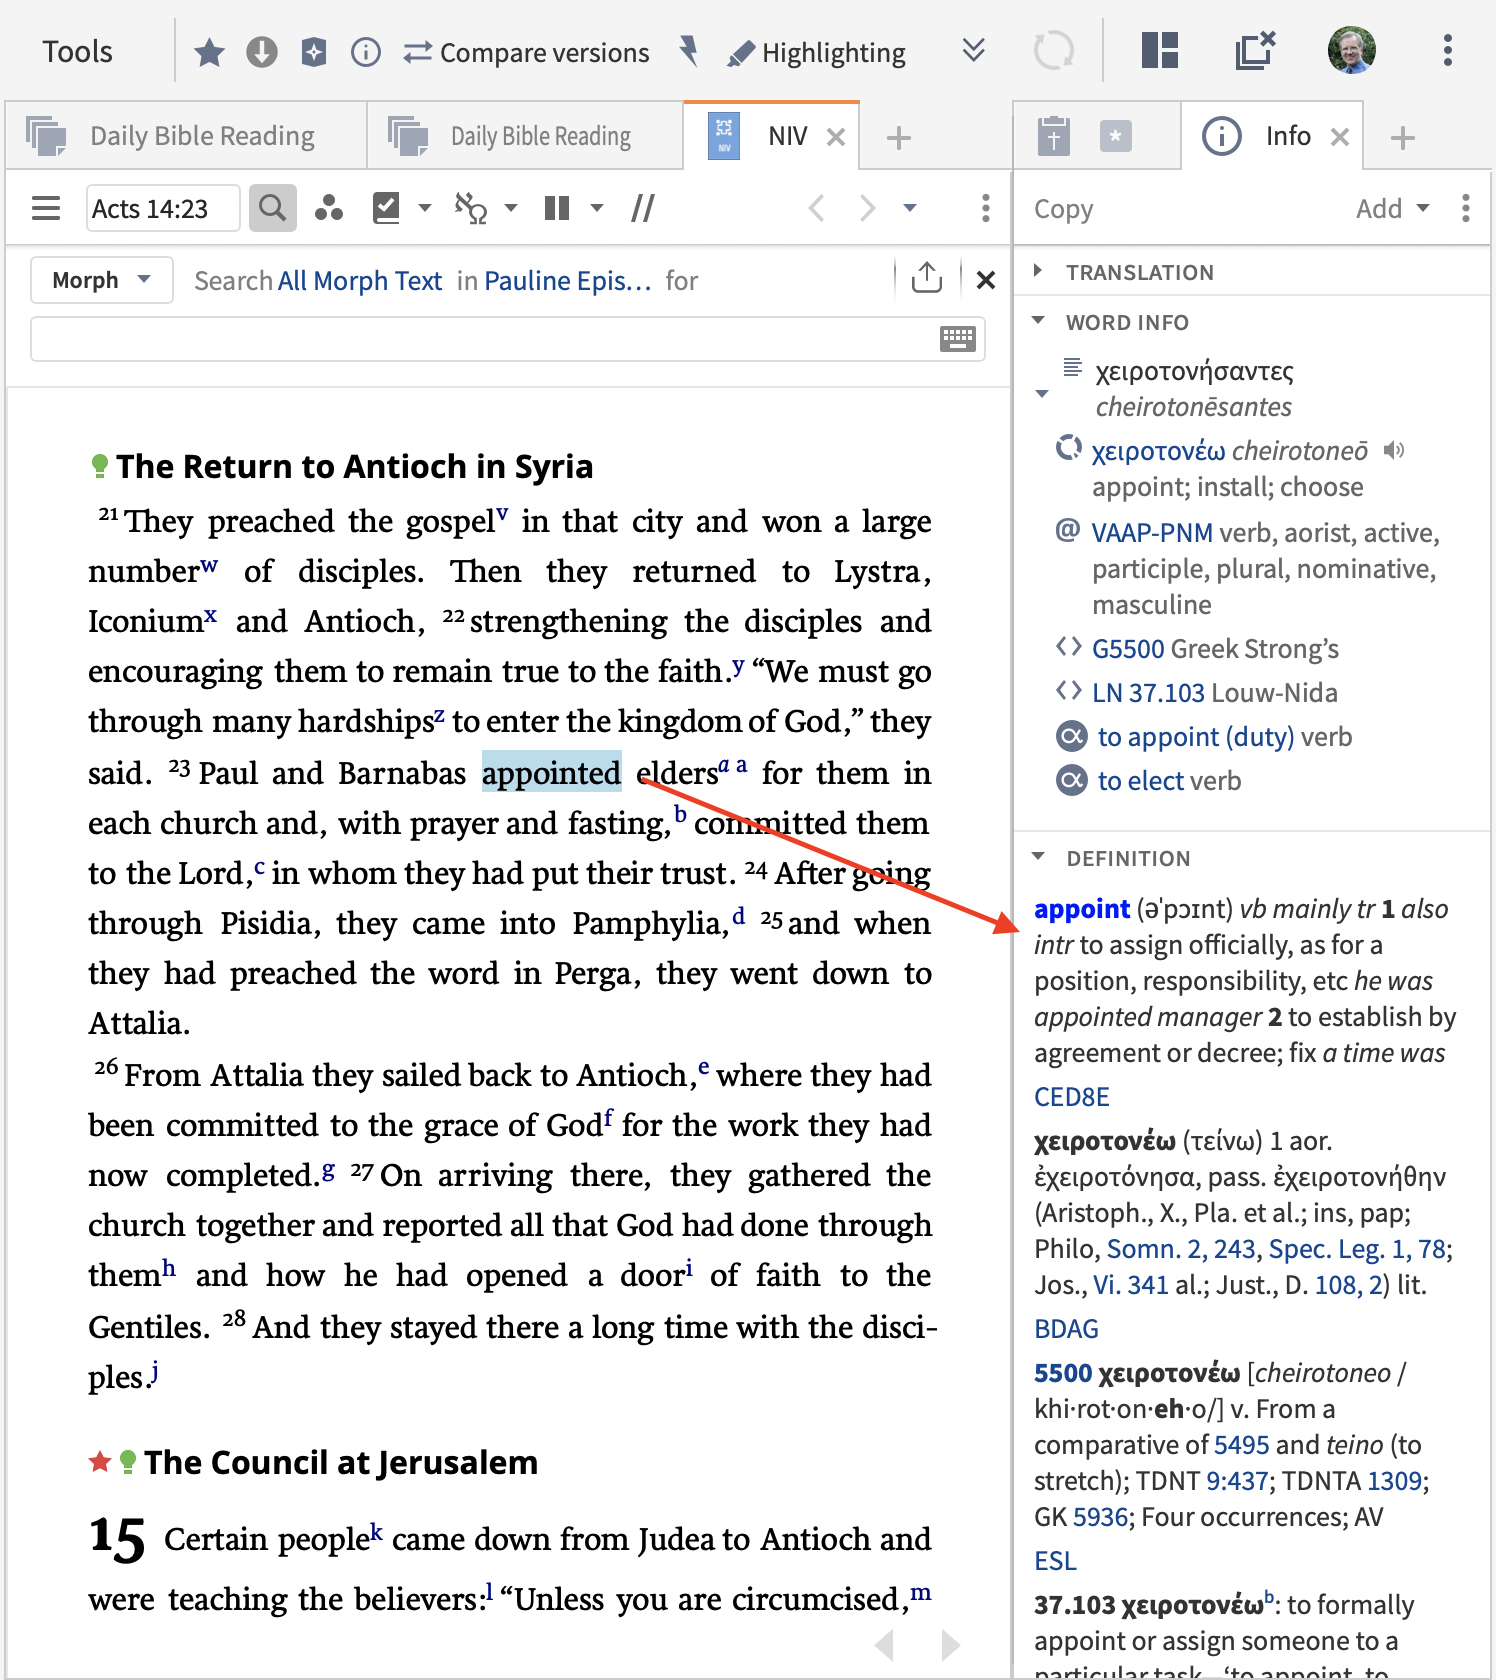Open the history dropdown arrow
The image size is (1496, 1680).
(x=910, y=208)
